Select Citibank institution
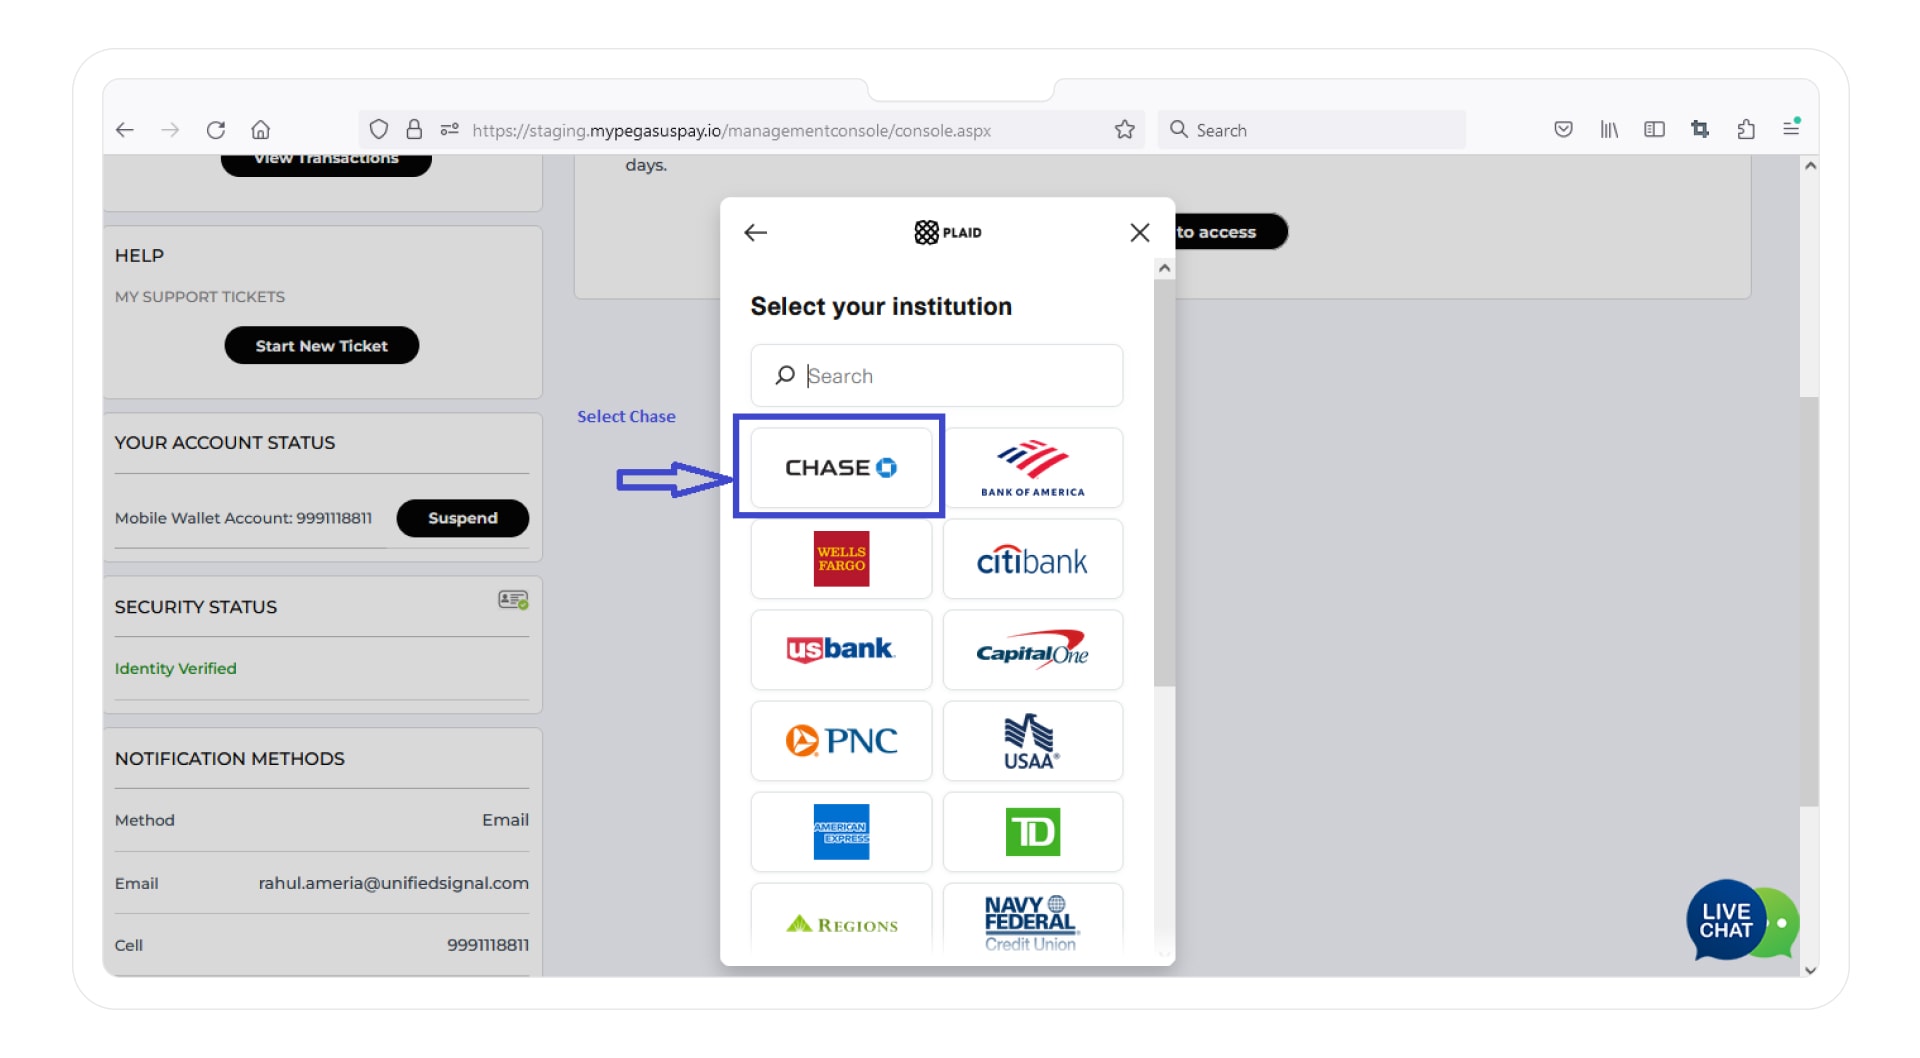This screenshot has height=1058, width=1920. 1033,559
